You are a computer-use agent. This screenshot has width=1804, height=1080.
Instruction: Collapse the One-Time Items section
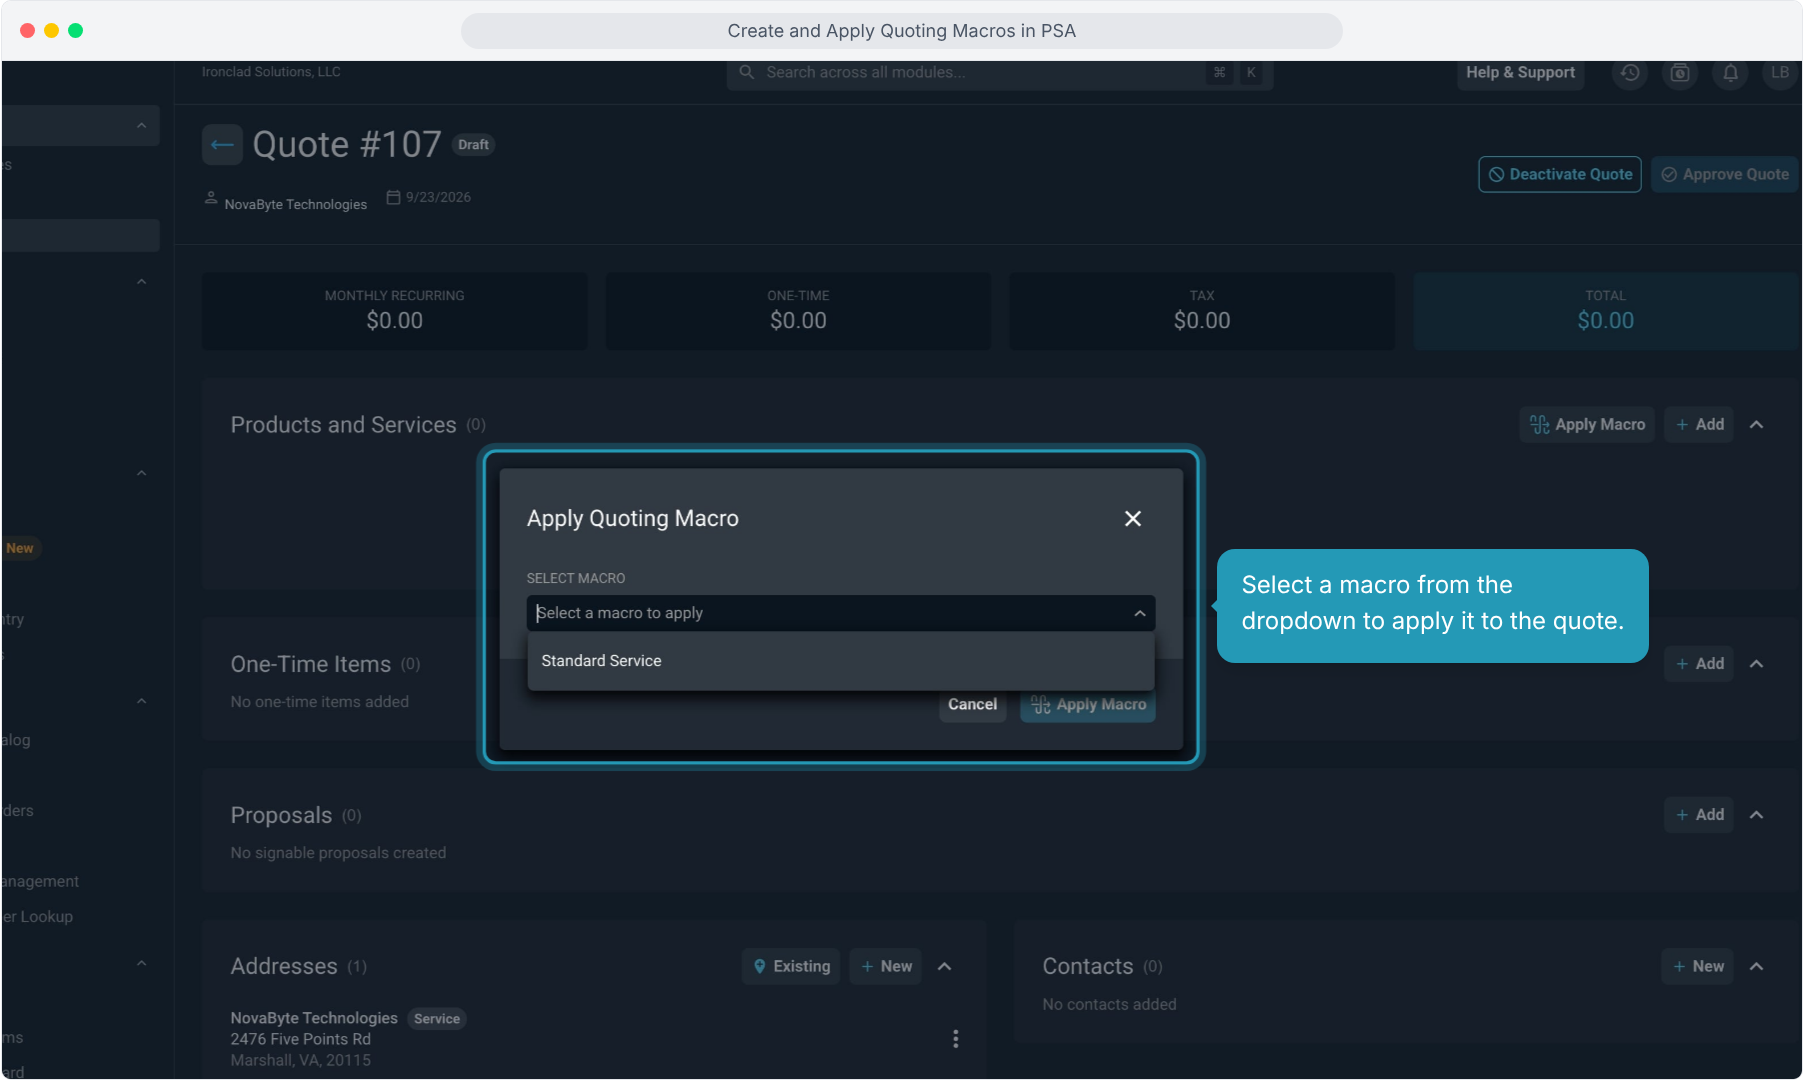click(x=1757, y=664)
